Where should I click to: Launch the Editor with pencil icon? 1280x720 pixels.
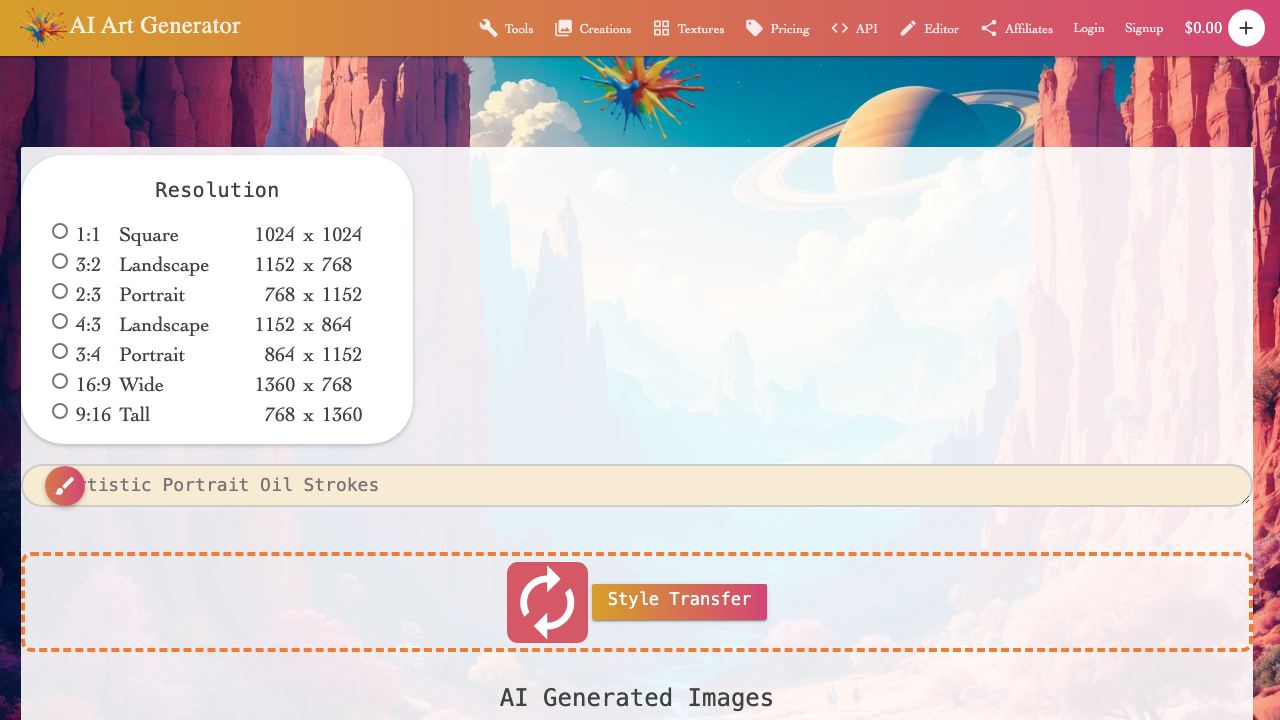[929, 28]
